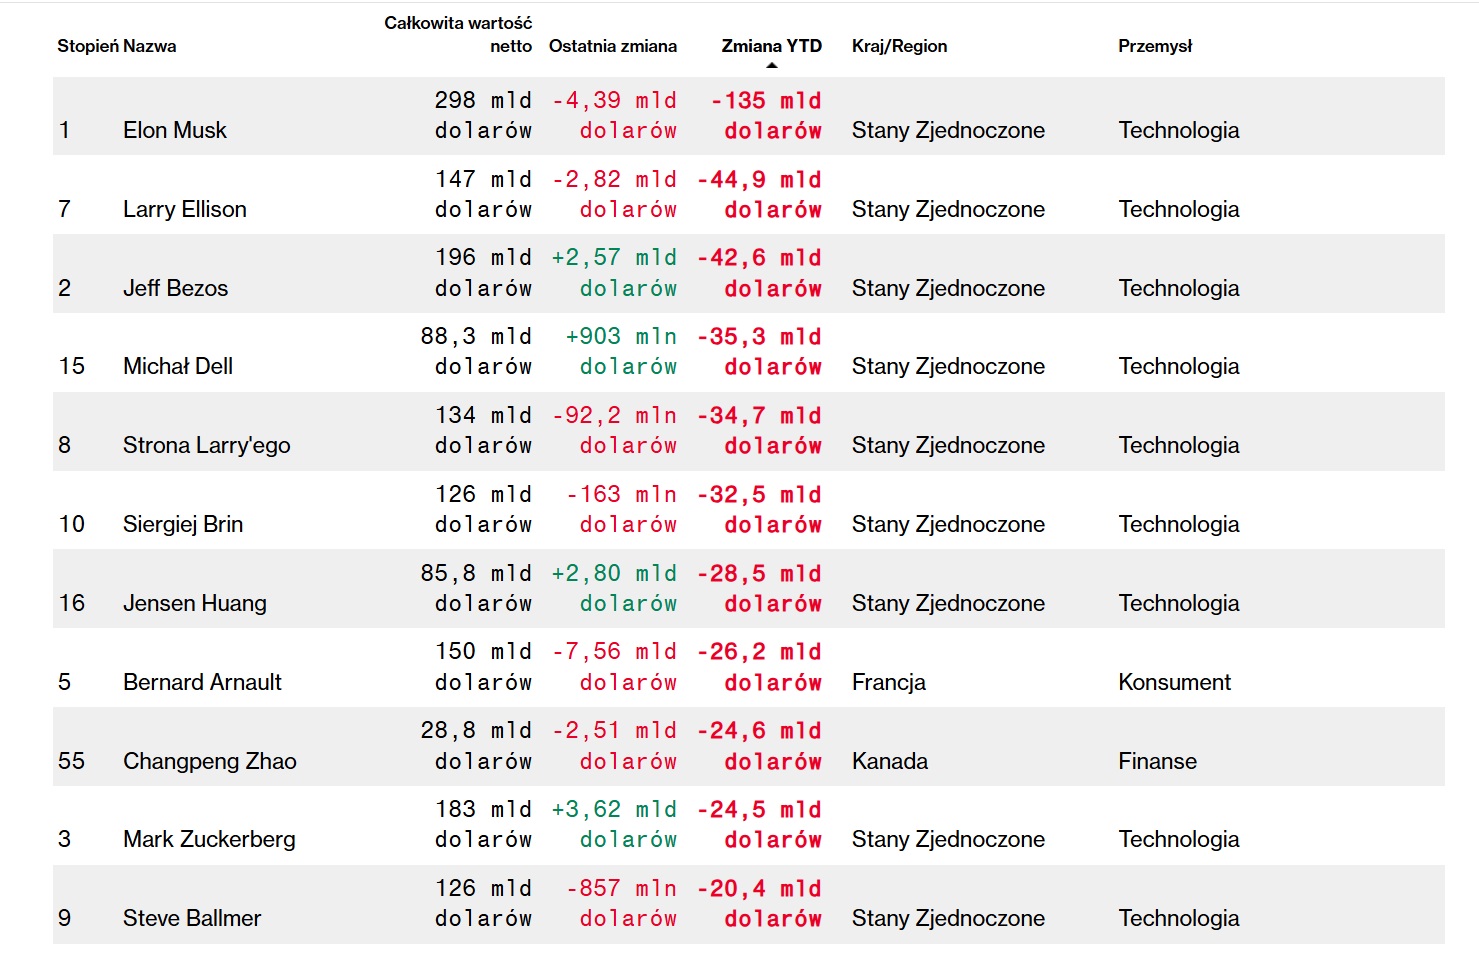Open the Michał Dell profile
This screenshot has height=955, width=1479.
(178, 366)
